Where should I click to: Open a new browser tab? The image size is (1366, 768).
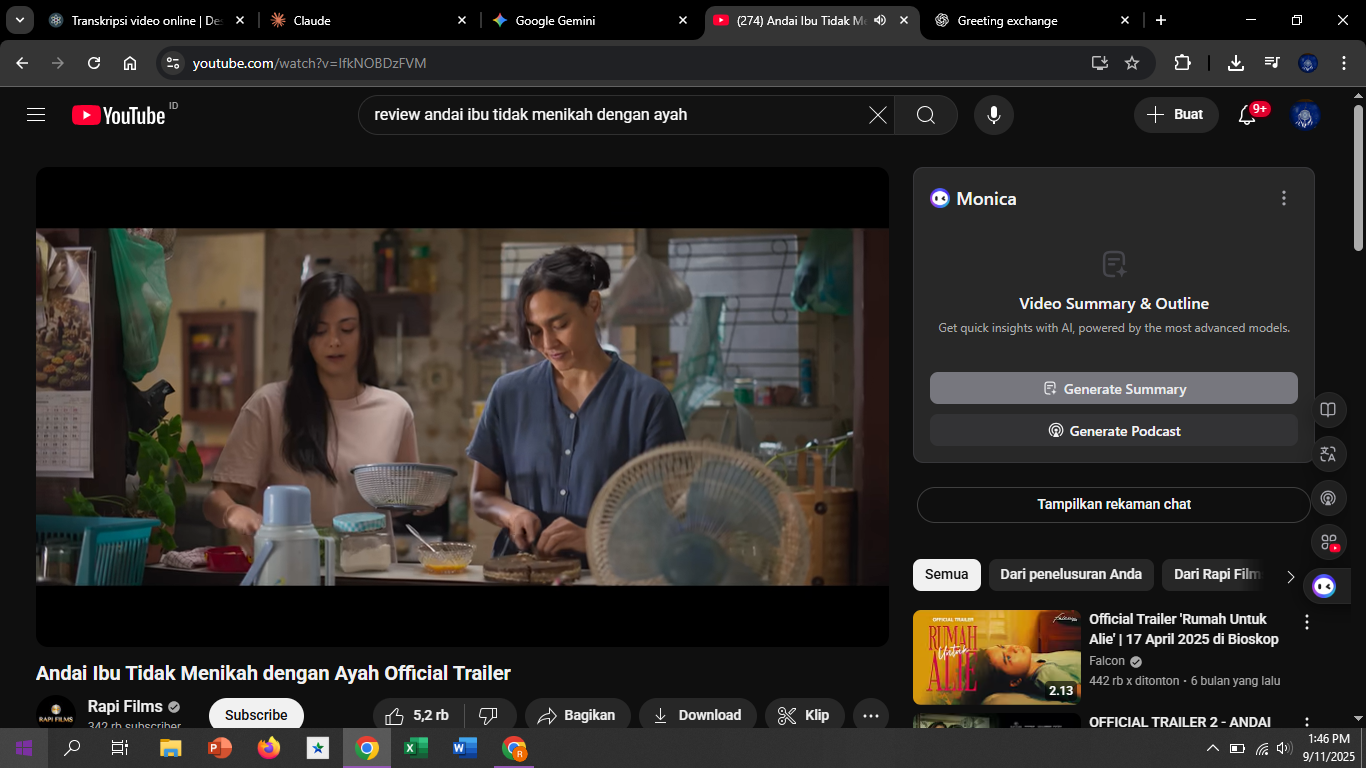[x=1160, y=20]
